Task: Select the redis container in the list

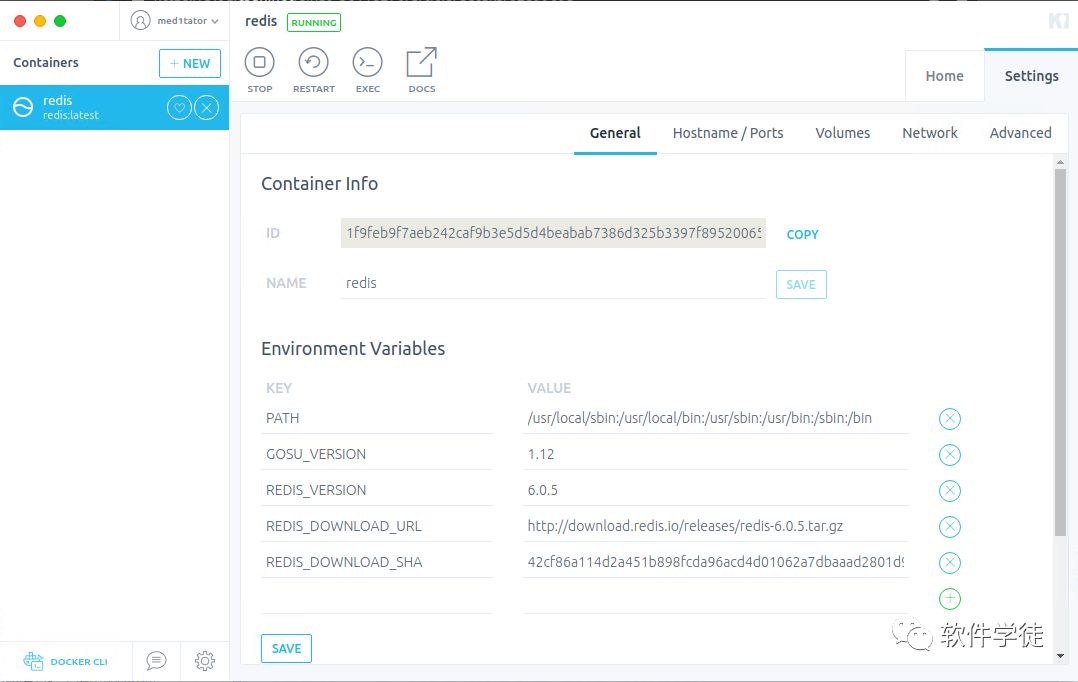Action: 114,107
